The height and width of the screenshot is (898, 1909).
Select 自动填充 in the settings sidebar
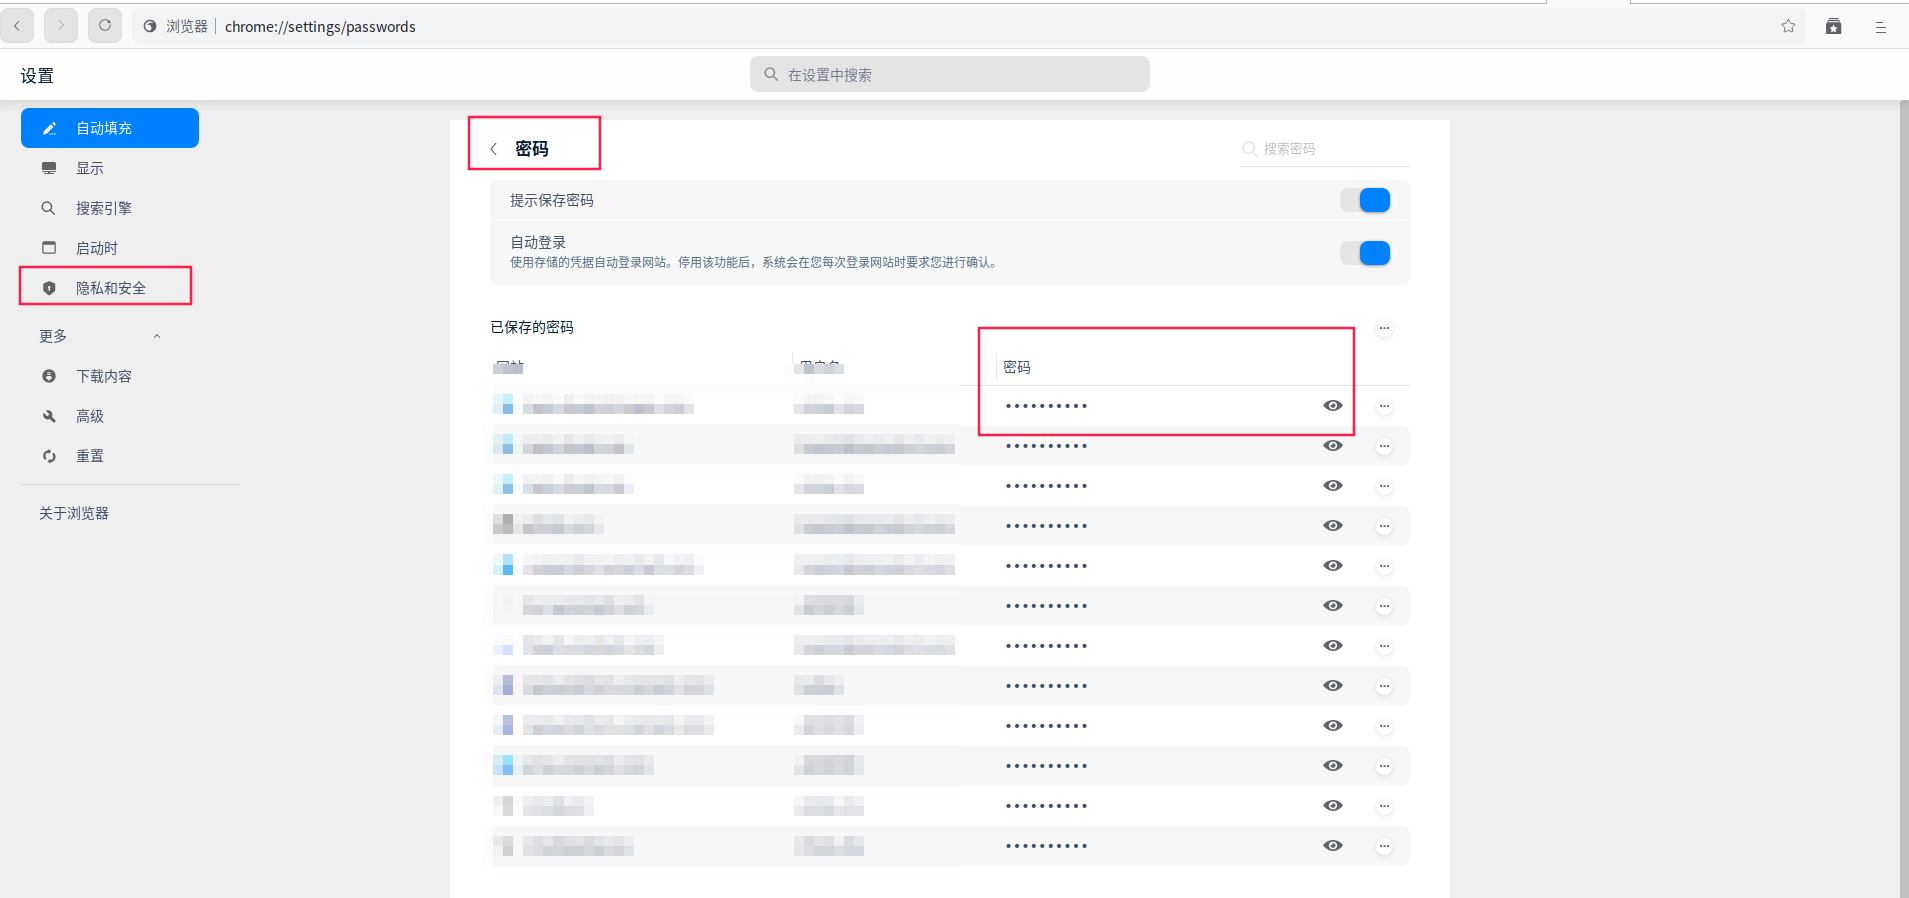[110, 128]
